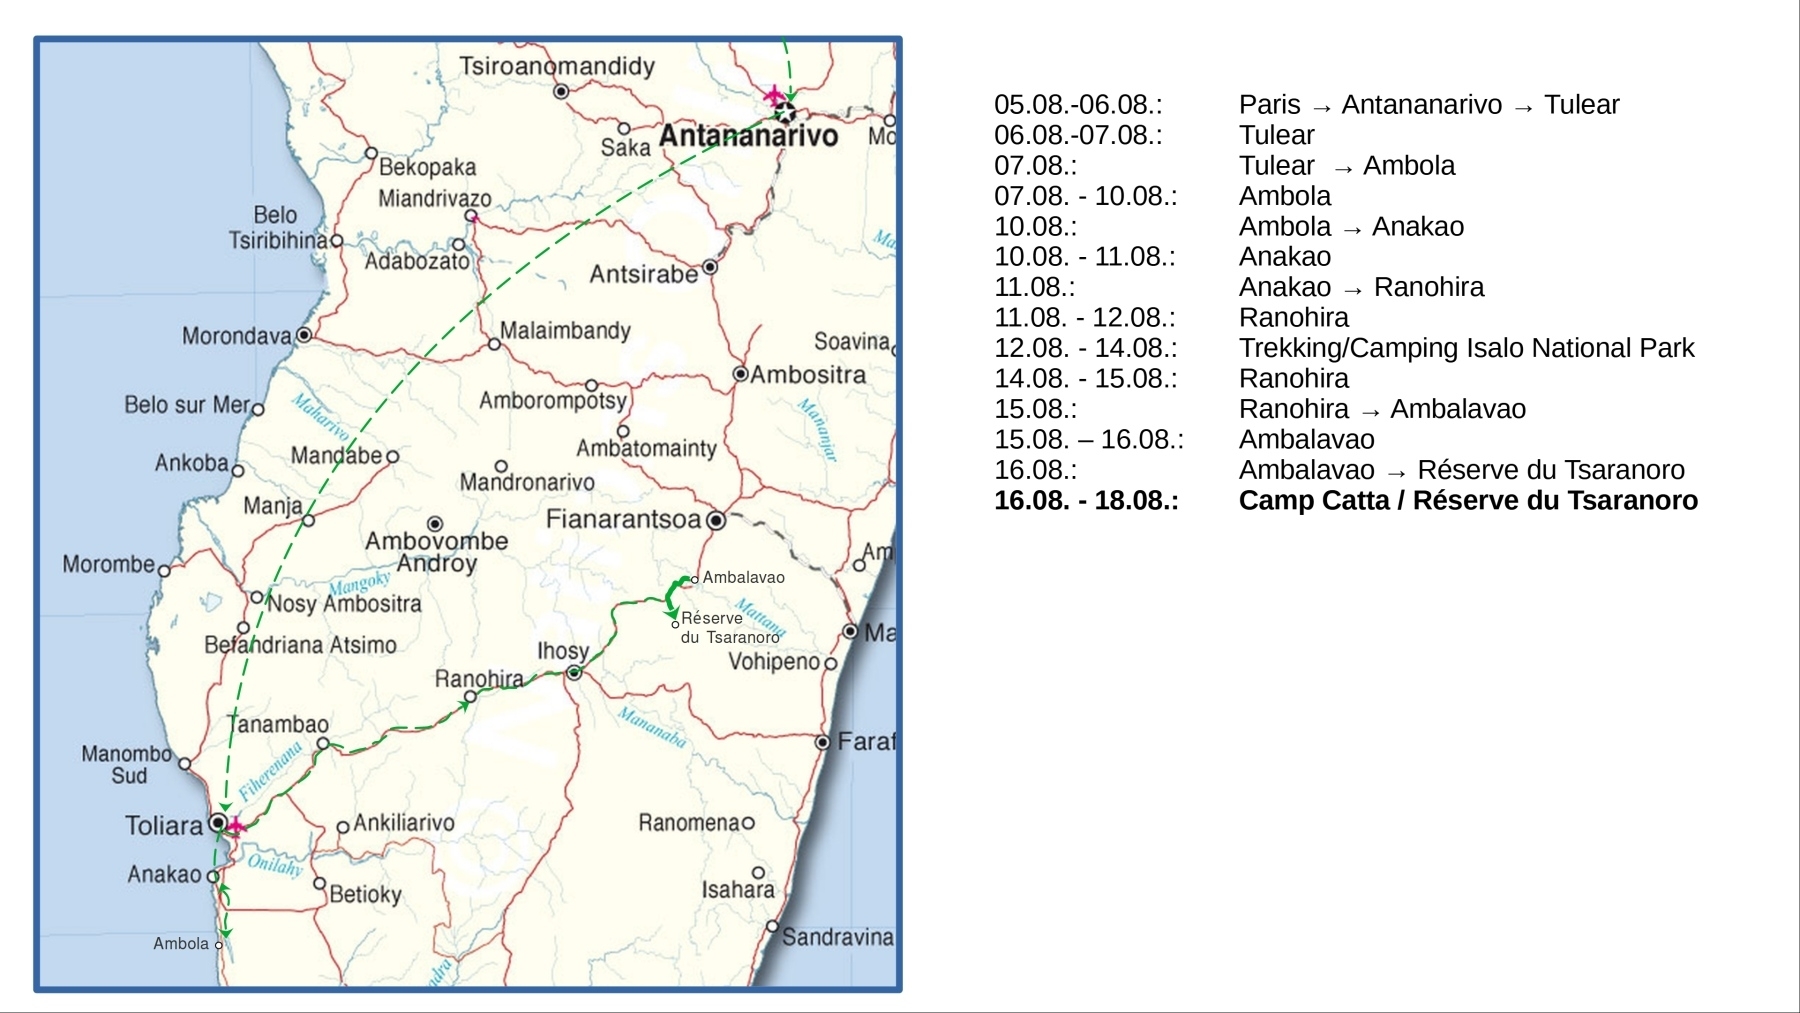This screenshot has height=1013, width=1800.
Task: Click the pink airplane icon at Toliara
Action: pyautogui.click(x=235, y=826)
